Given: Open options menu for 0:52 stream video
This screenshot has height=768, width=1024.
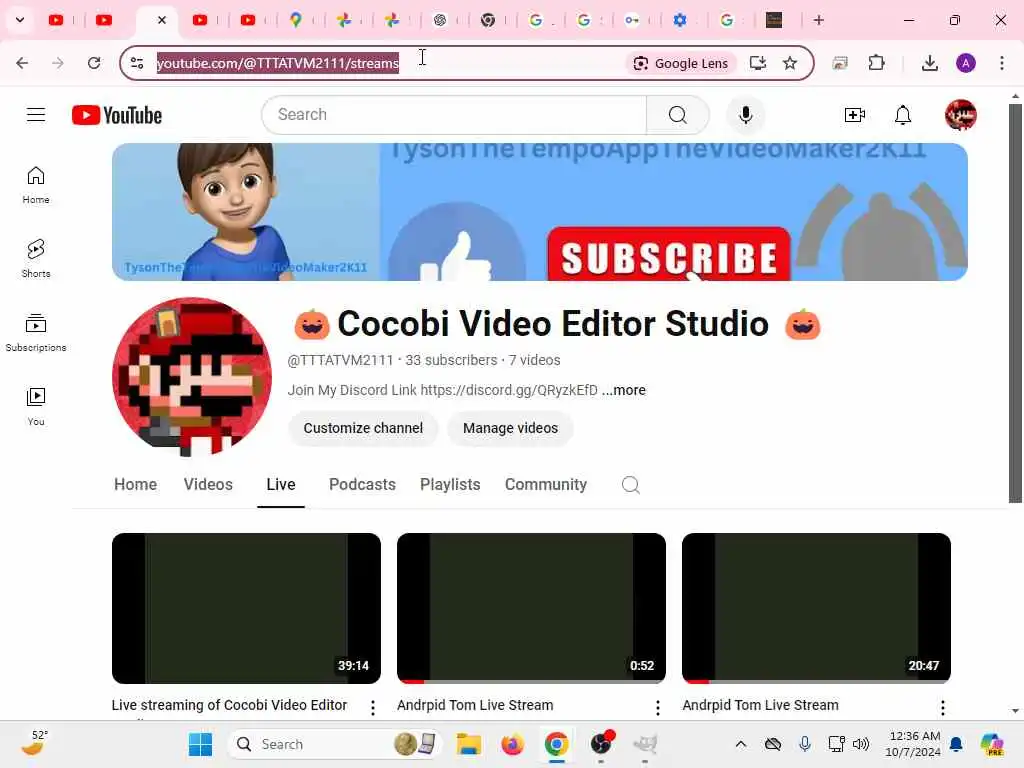Looking at the screenshot, I should (x=658, y=707).
